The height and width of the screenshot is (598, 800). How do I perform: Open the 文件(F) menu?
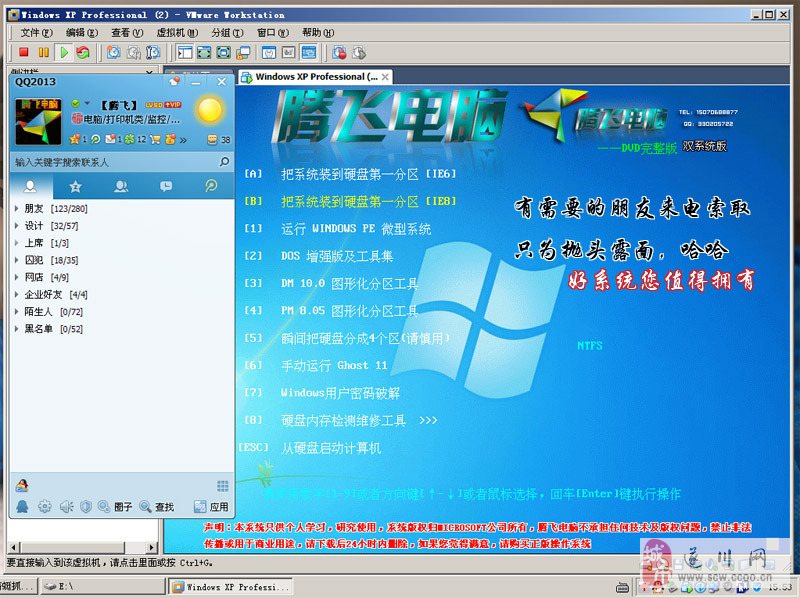click(x=36, y=33)
